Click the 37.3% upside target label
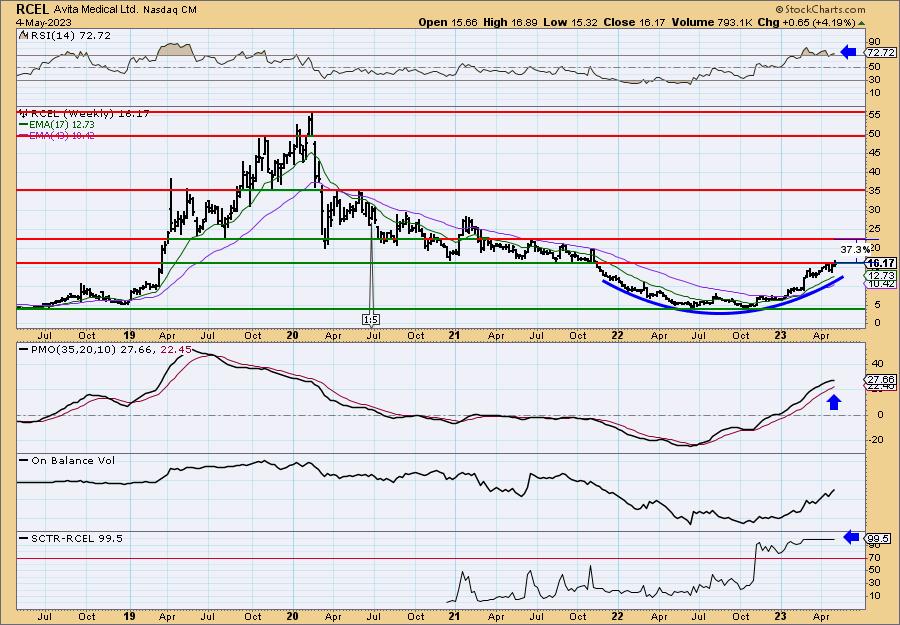 point(855,250)
